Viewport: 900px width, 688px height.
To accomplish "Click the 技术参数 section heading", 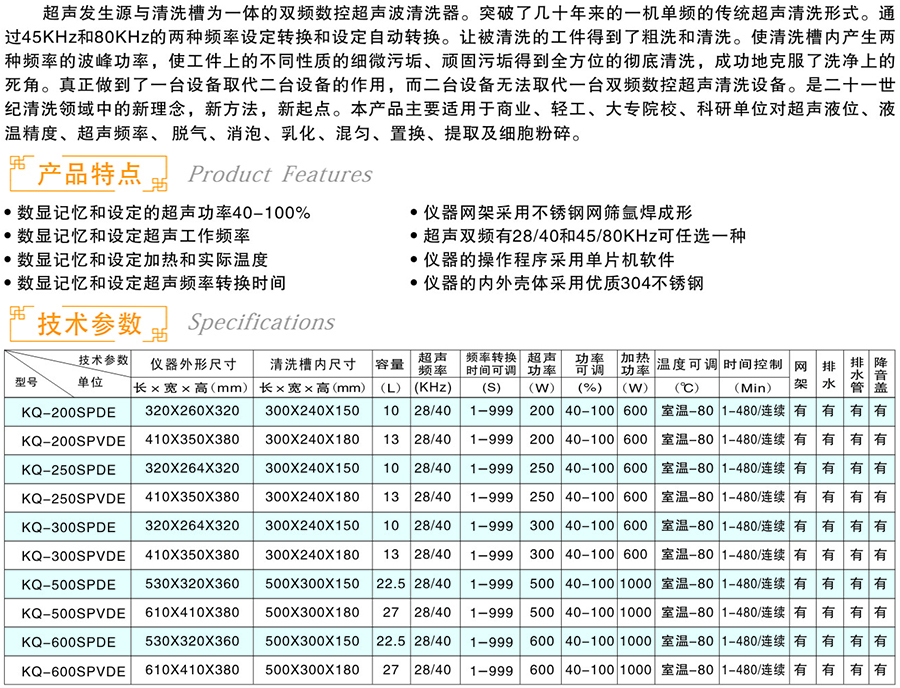I will [x=89, y=324].
